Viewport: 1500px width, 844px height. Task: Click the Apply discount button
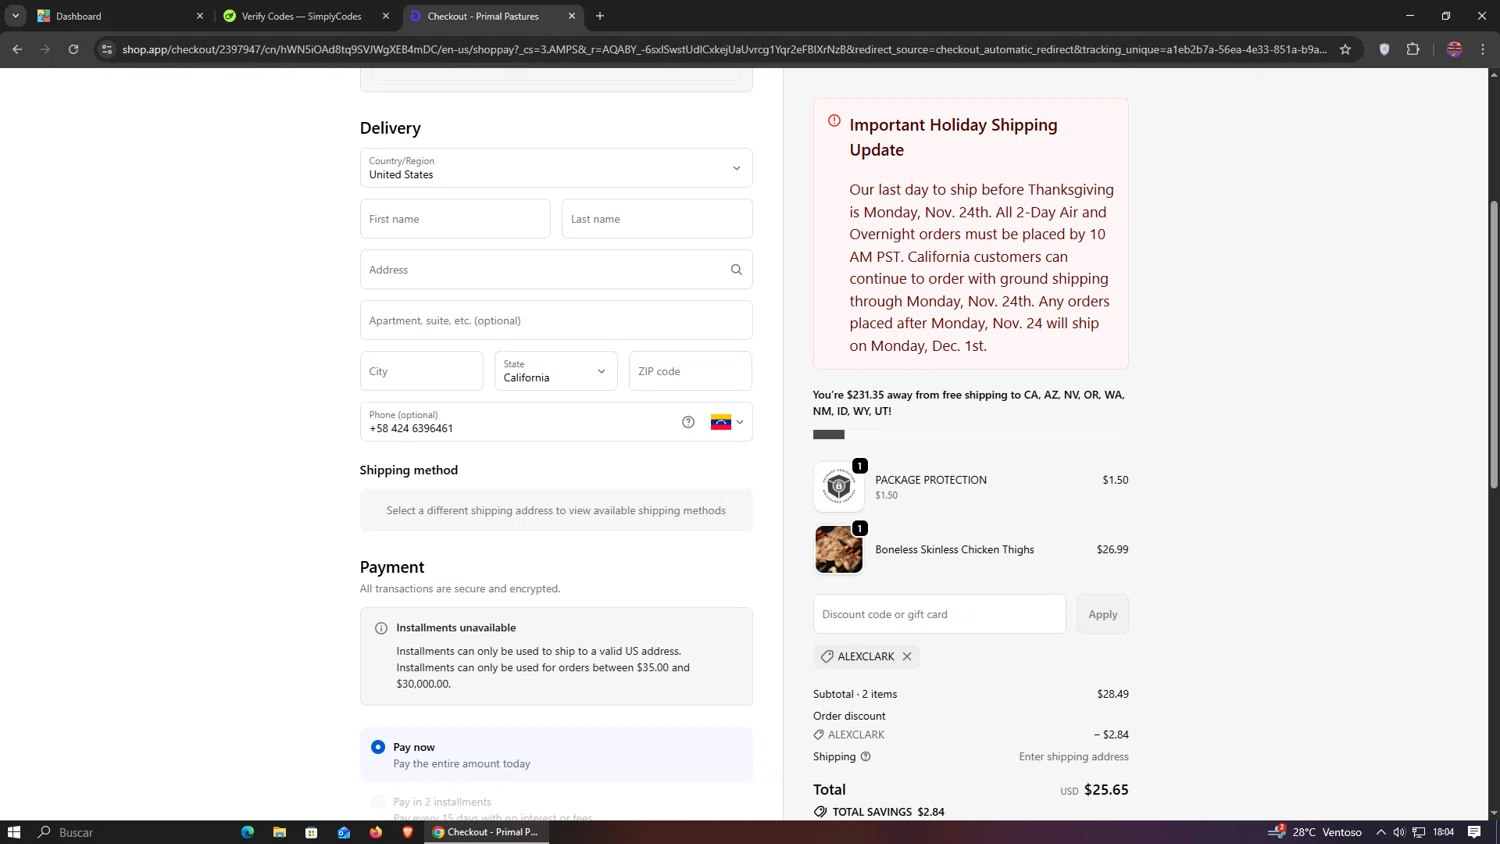tap(1103, 615)
